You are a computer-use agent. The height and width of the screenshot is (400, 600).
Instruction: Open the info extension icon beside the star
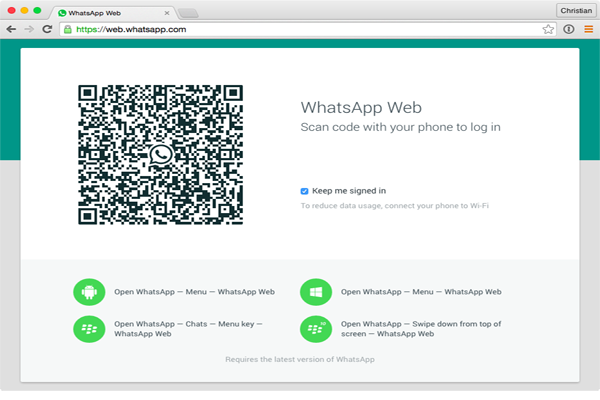pos(569,29)
